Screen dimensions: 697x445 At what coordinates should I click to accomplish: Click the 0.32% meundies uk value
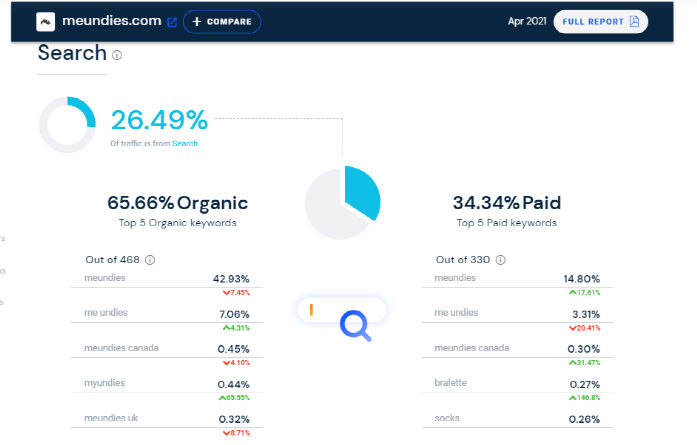pyautogui.click(x=234, y=419)
